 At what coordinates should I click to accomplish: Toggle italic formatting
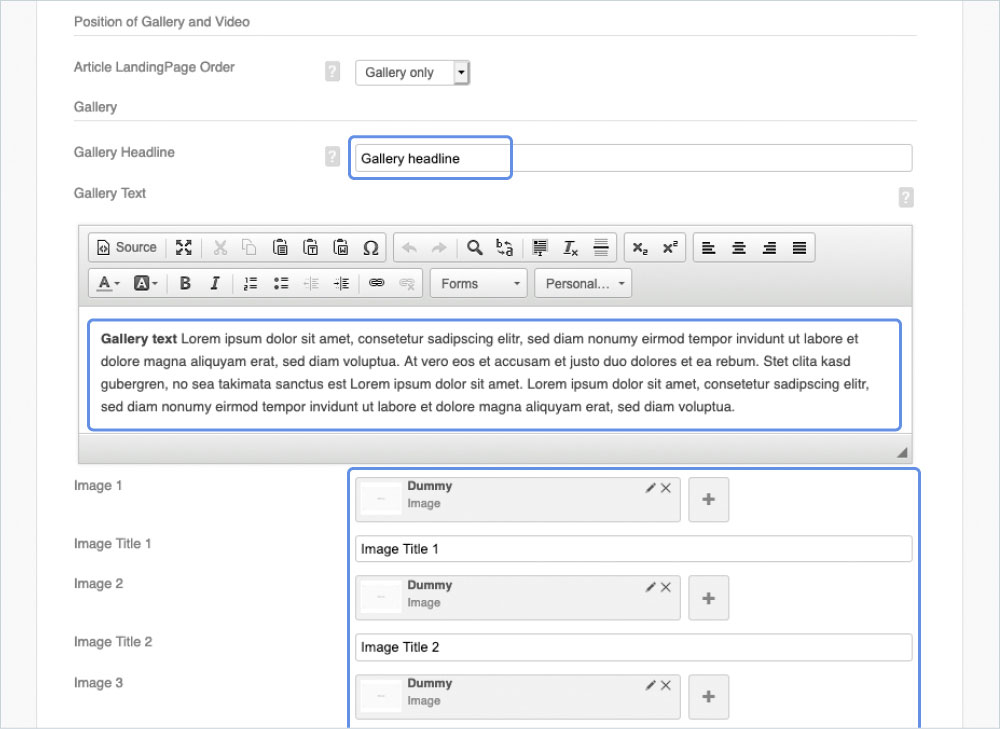[x=215, y=283]
